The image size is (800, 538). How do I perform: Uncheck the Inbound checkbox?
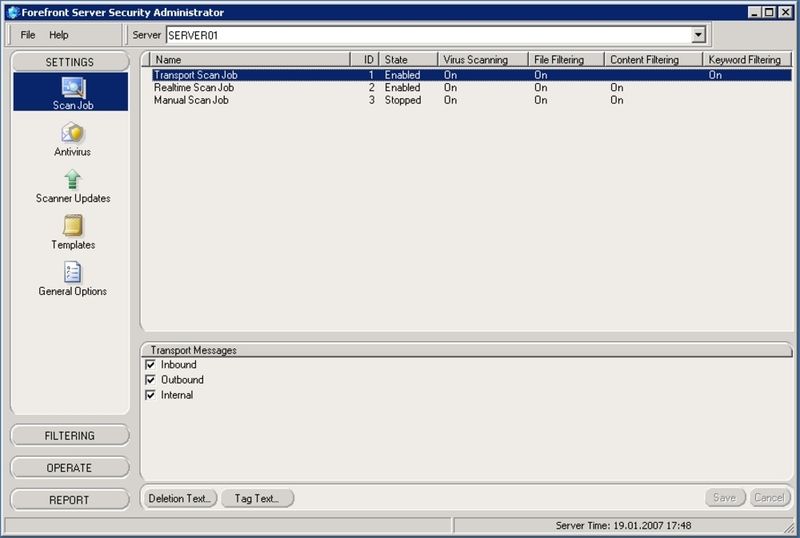coord(151,364)
